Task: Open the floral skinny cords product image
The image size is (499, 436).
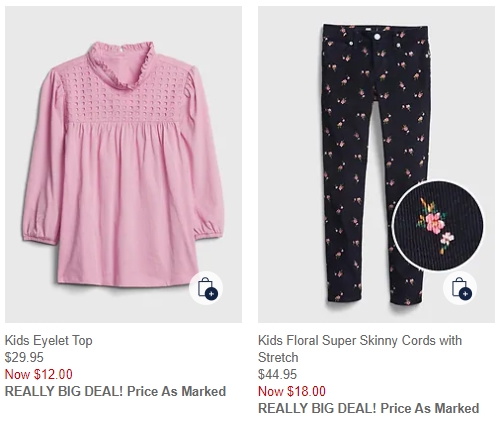Action: [376, 164]
